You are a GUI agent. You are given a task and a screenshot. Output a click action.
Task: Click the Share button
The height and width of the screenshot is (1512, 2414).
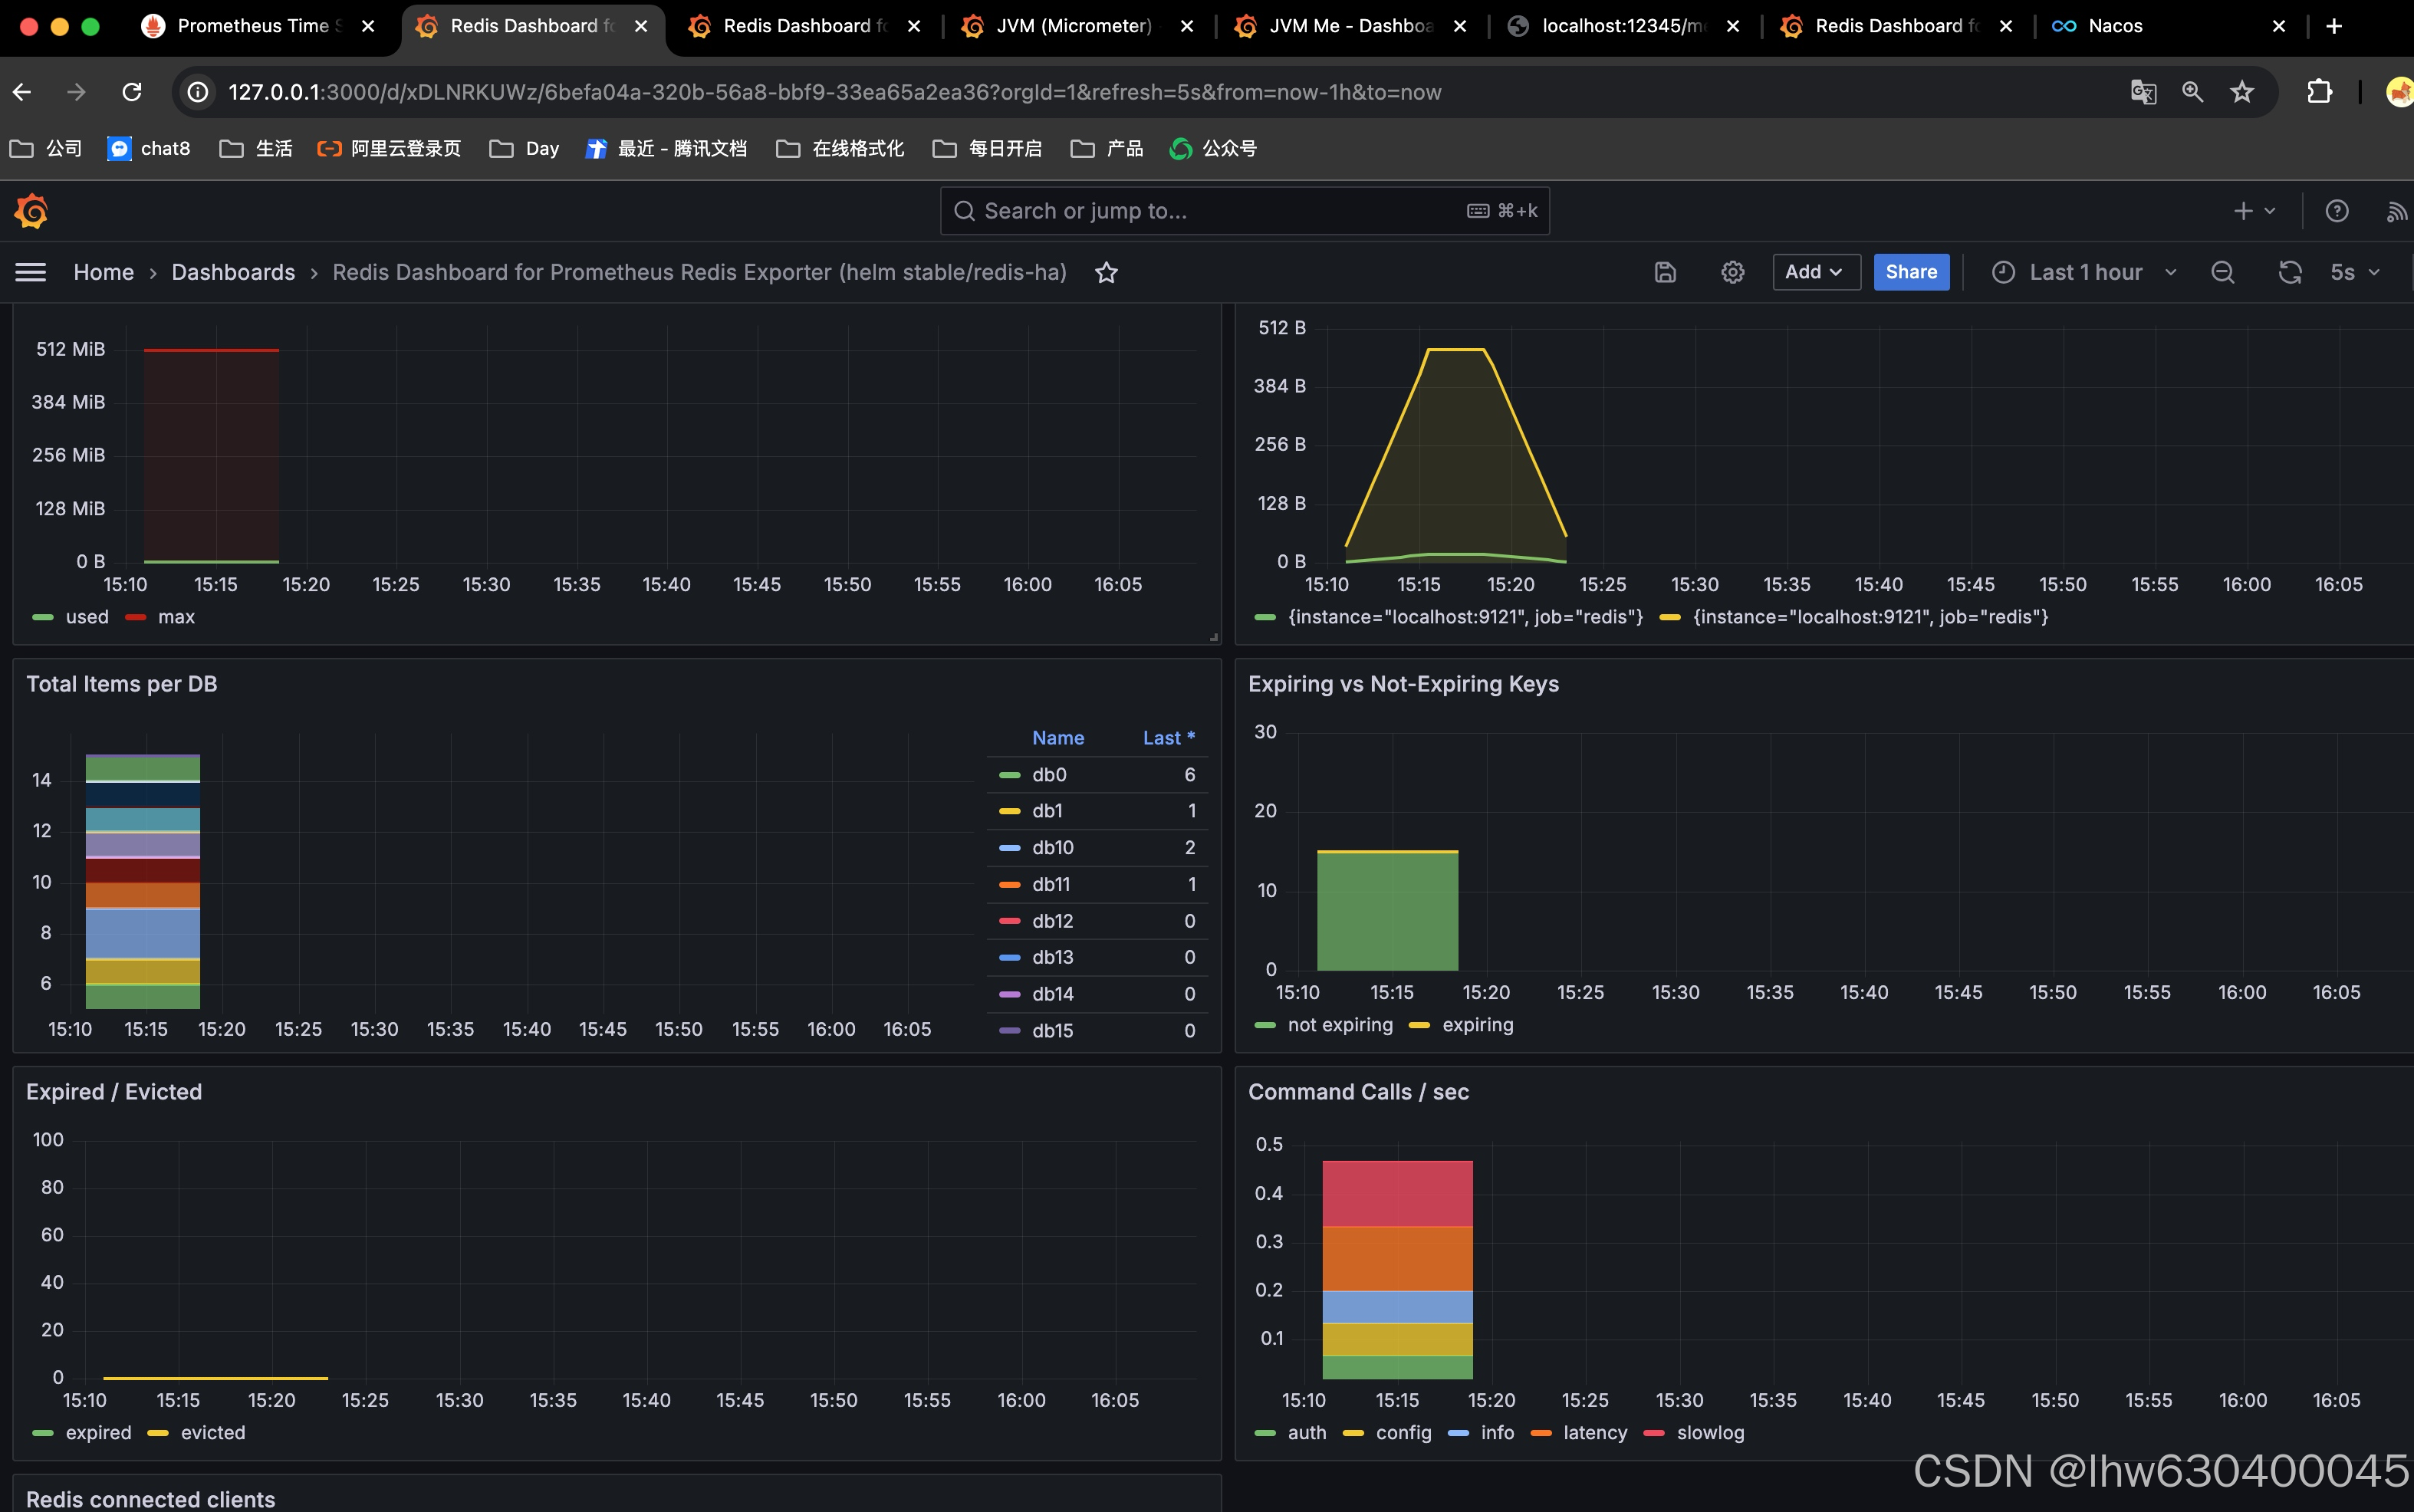[x=1910, y=272]
